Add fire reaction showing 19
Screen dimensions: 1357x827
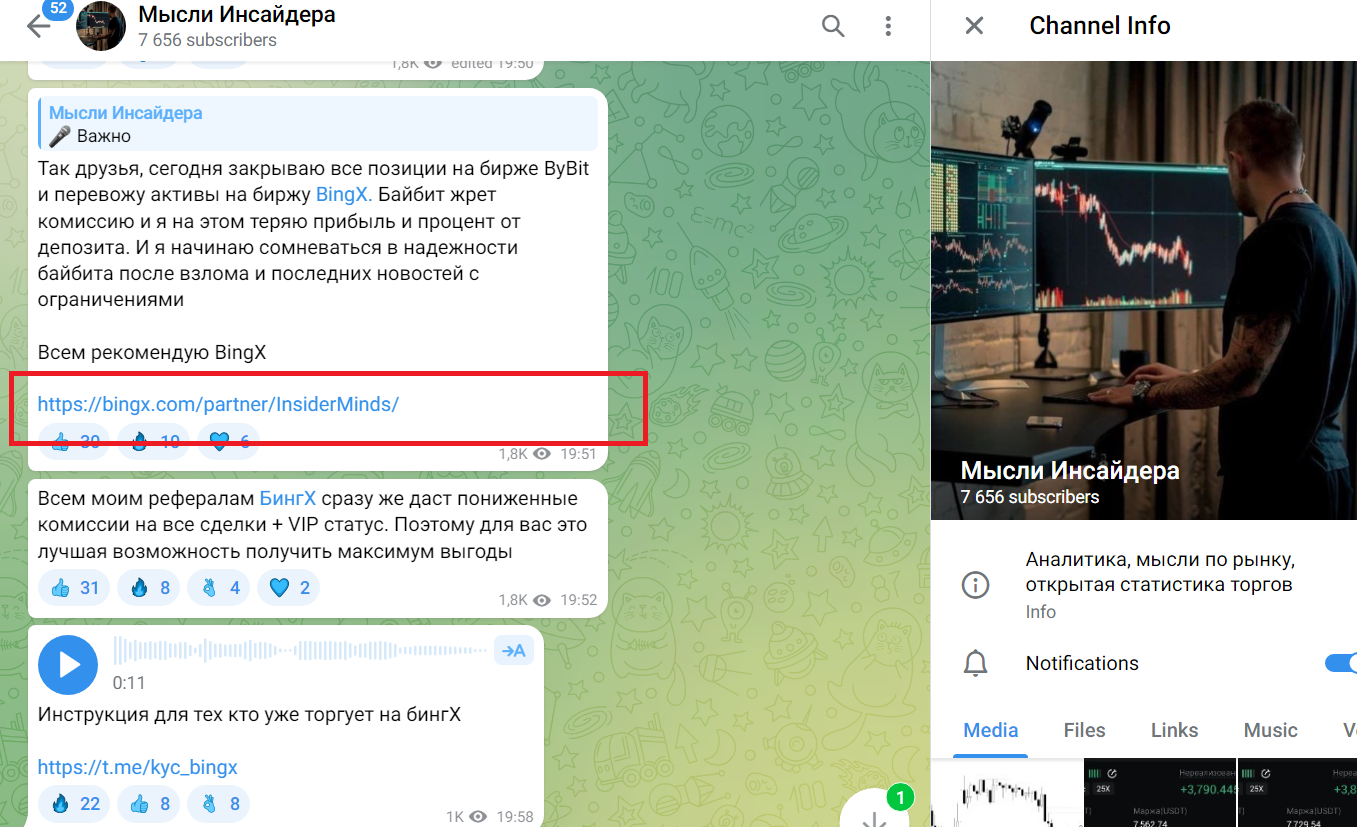154,441
